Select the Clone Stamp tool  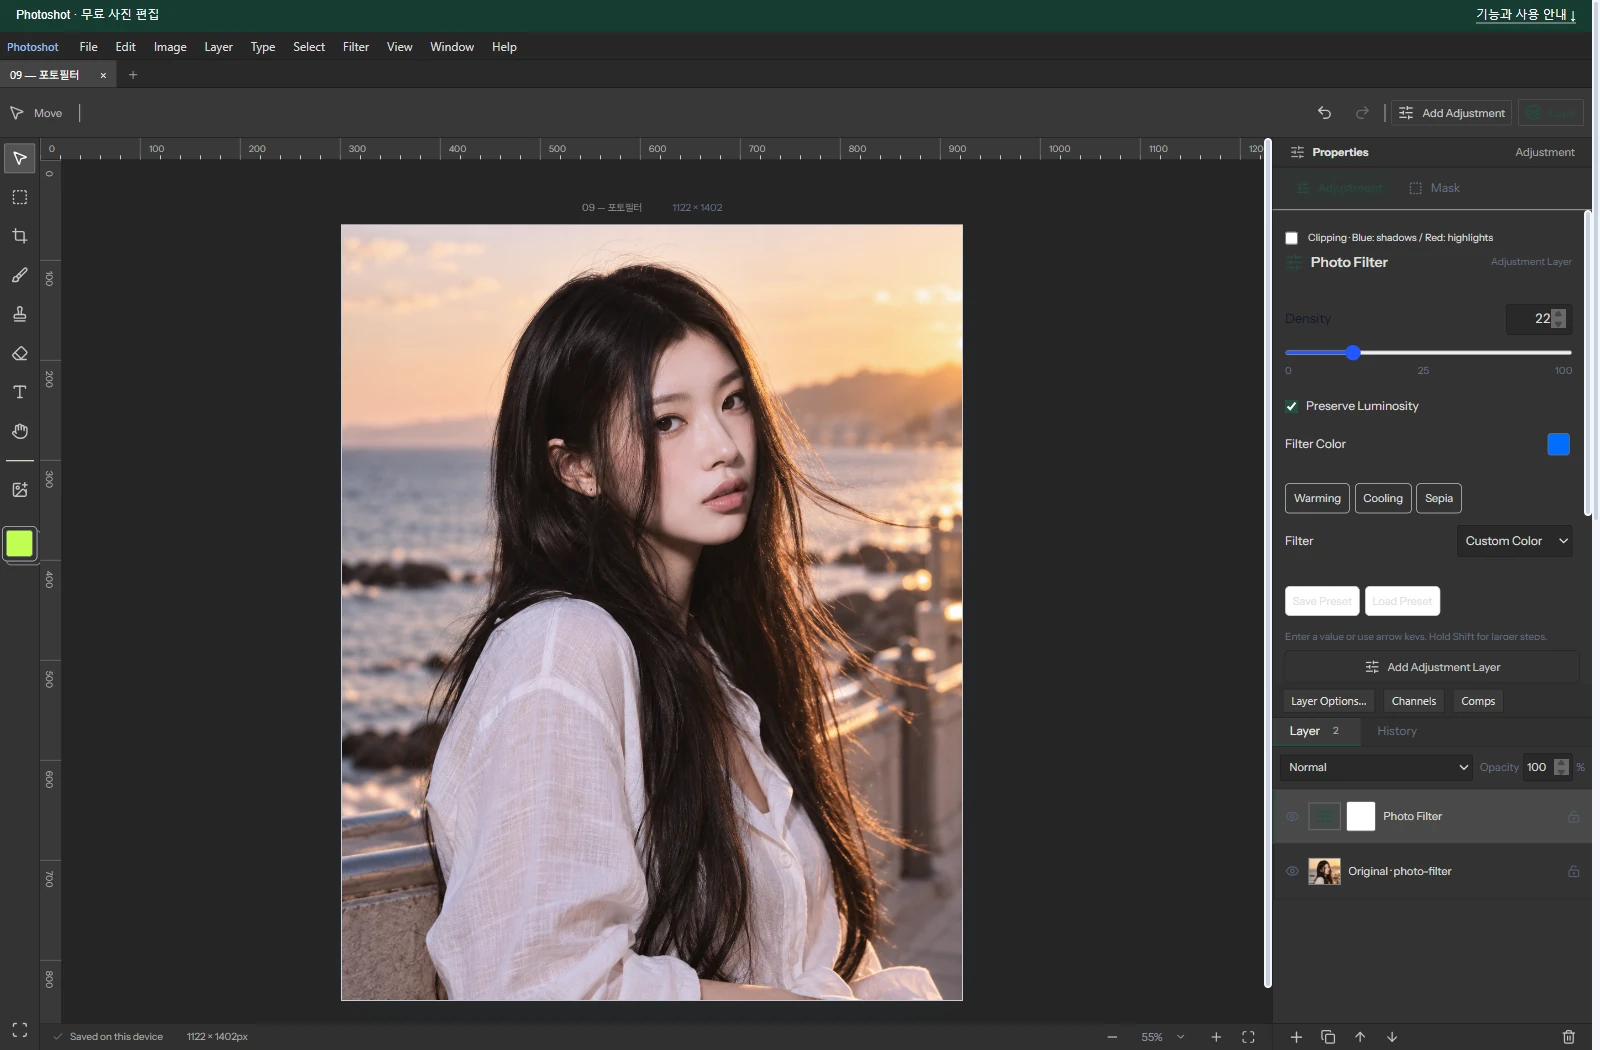(x=19, y=314)
